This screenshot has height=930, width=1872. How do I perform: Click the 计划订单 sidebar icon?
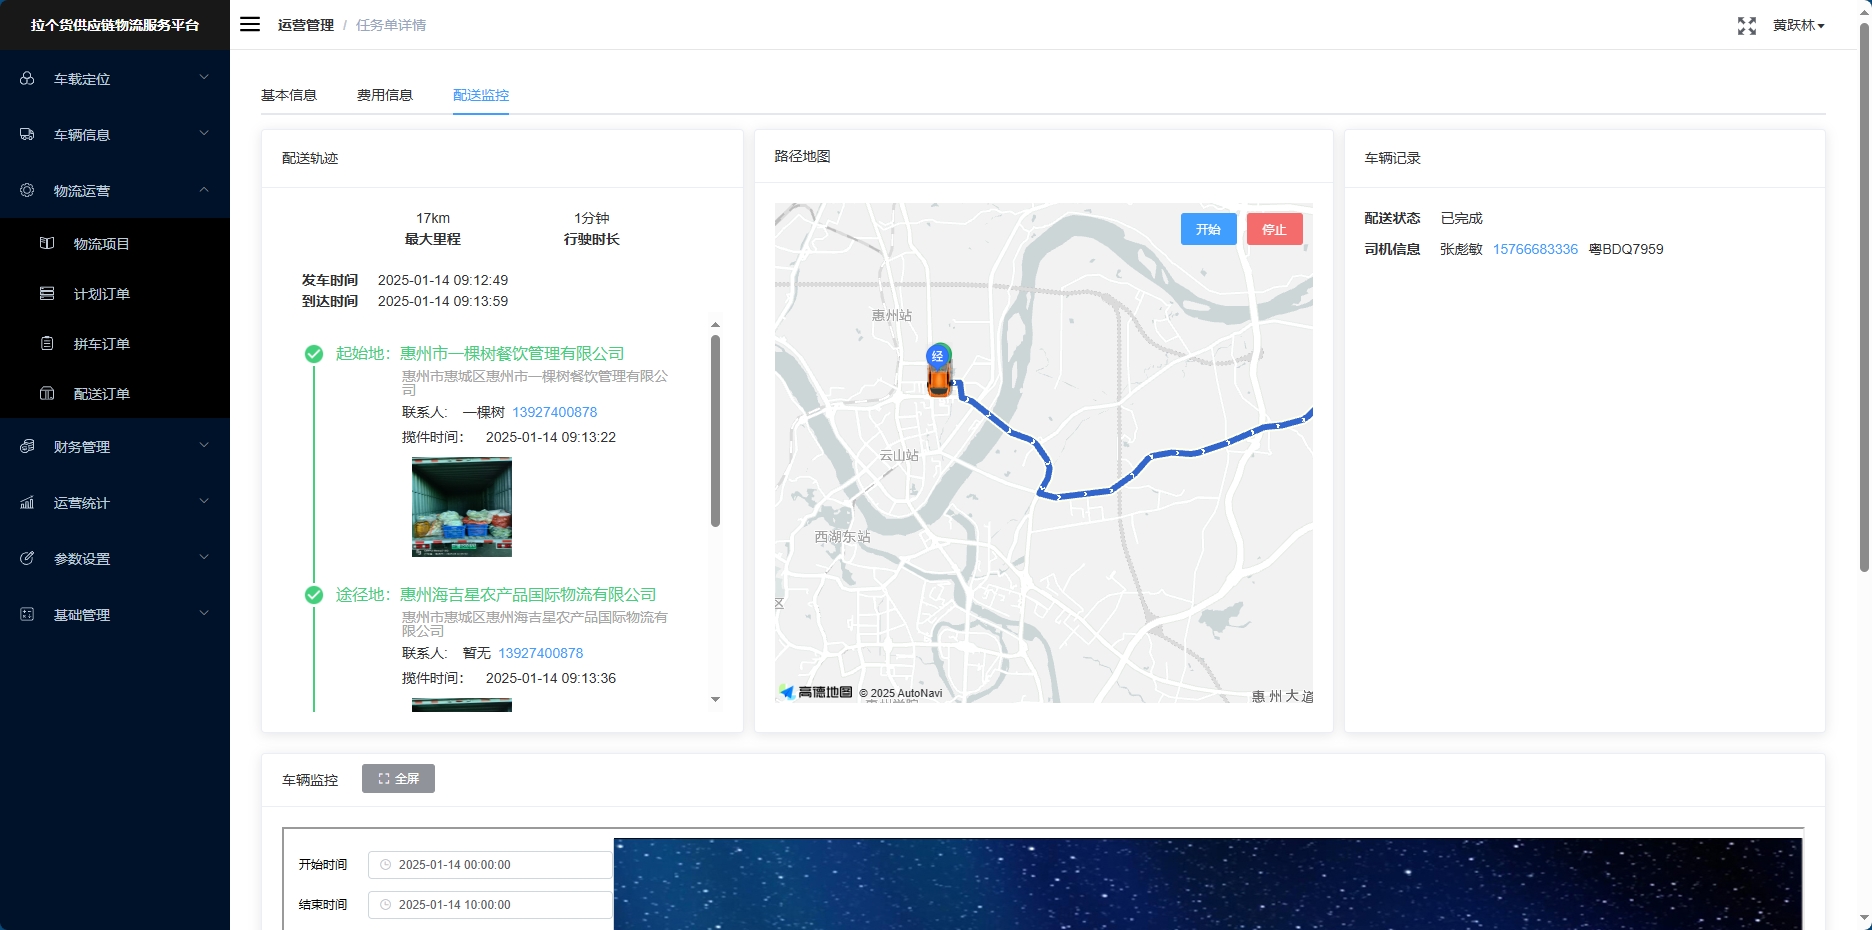tap(47, 293)
